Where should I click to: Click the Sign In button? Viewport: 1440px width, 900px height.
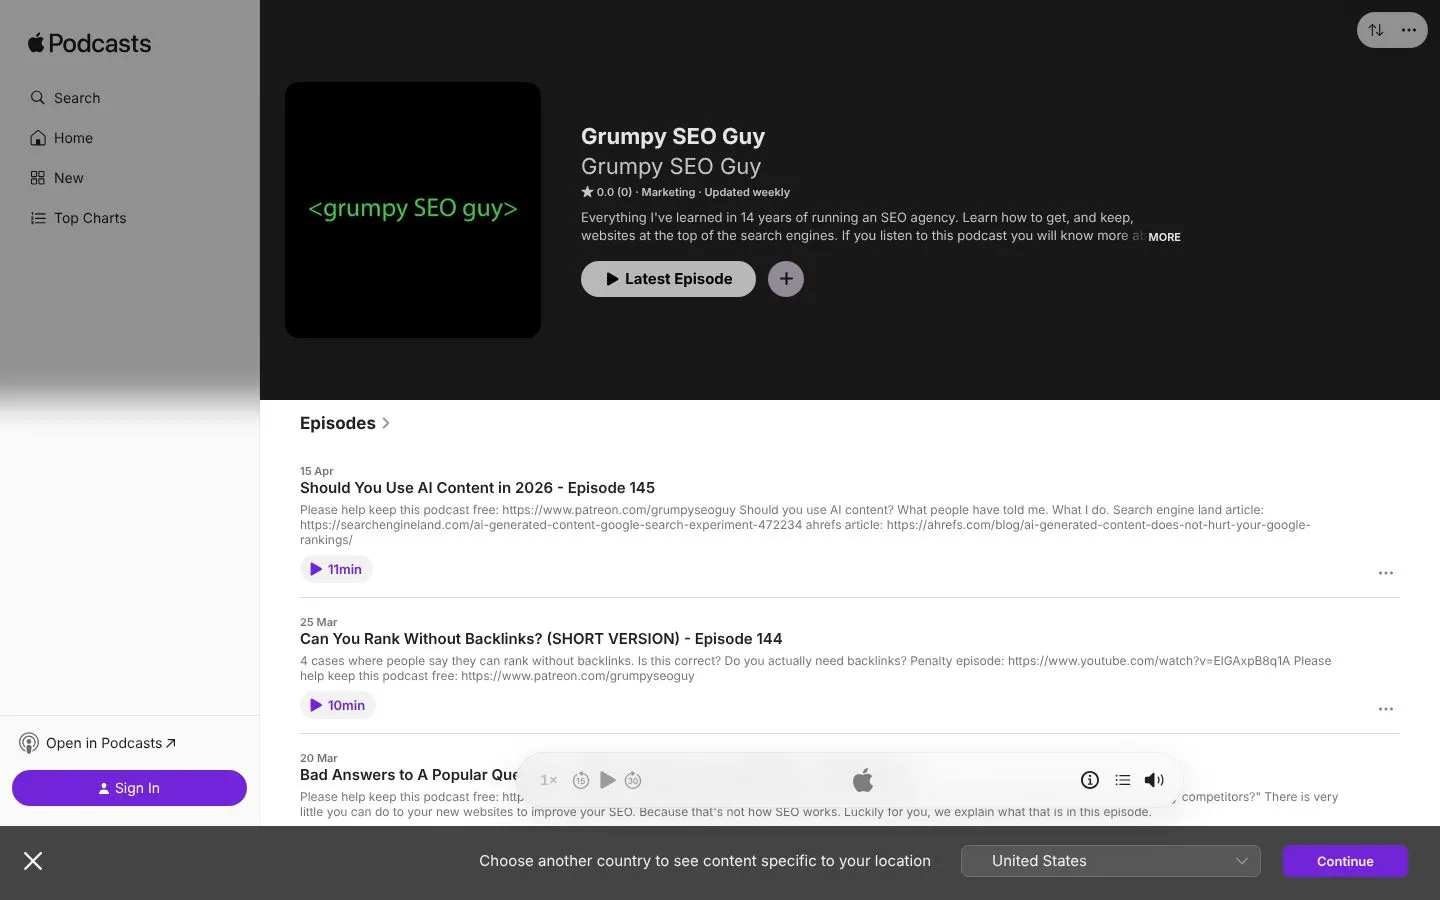click(x=129, y=788)
